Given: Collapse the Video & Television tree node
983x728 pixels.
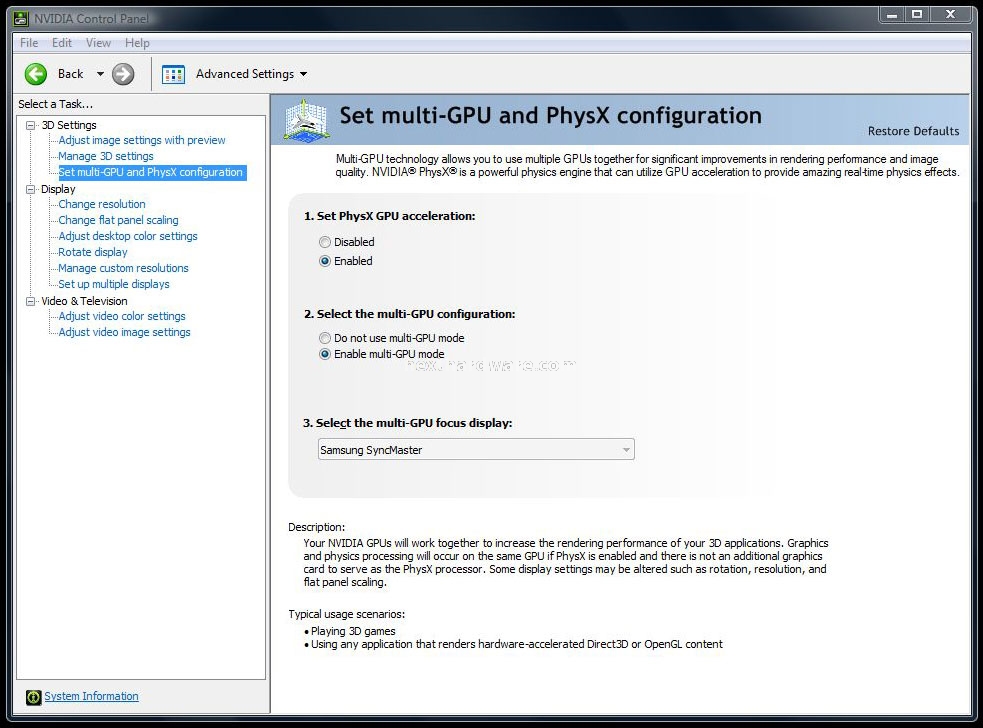Looking at the screenshot, I should [x=30, y=301].
